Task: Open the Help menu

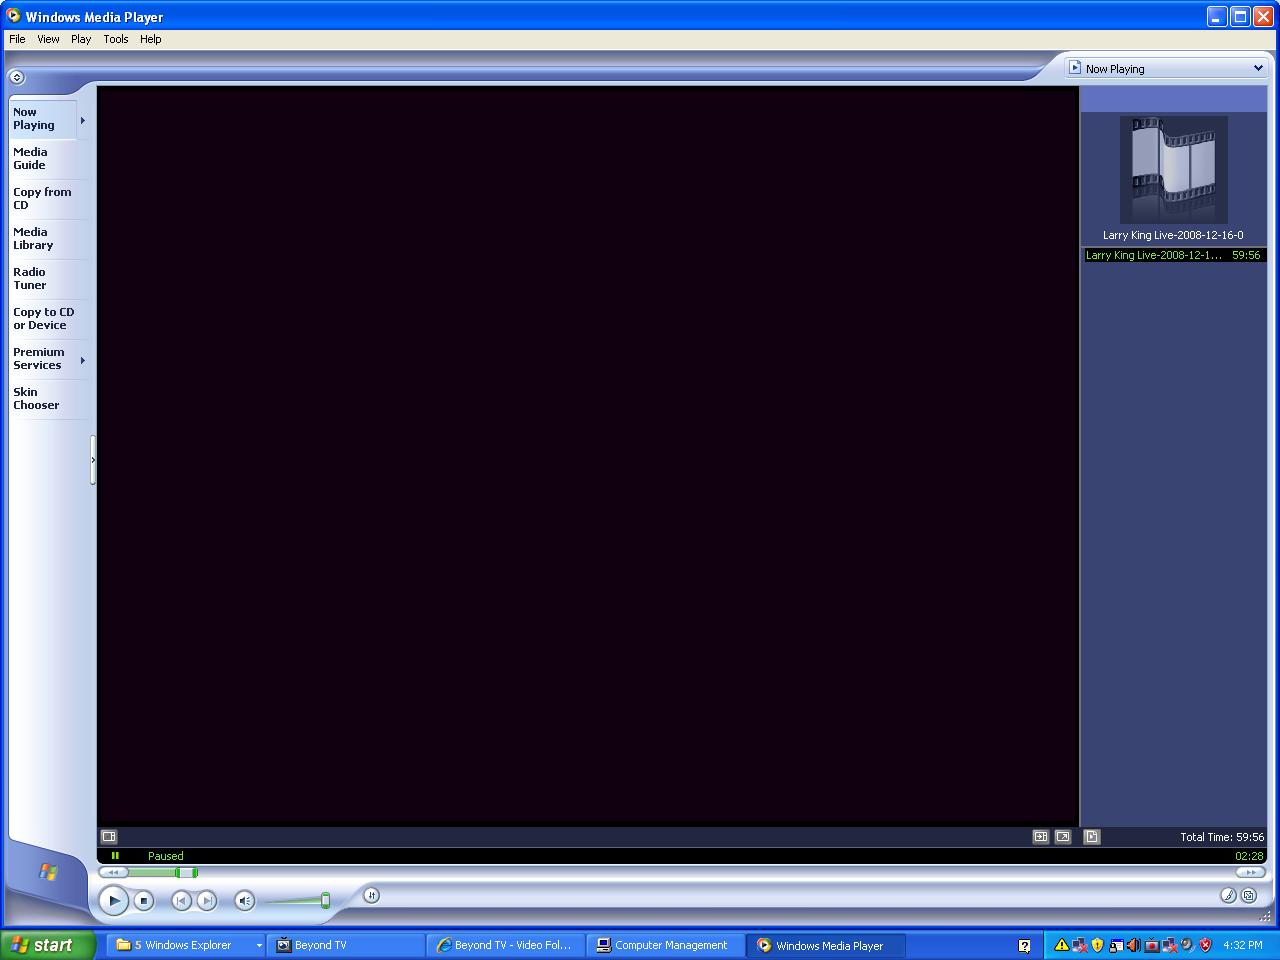Action: 151,39
